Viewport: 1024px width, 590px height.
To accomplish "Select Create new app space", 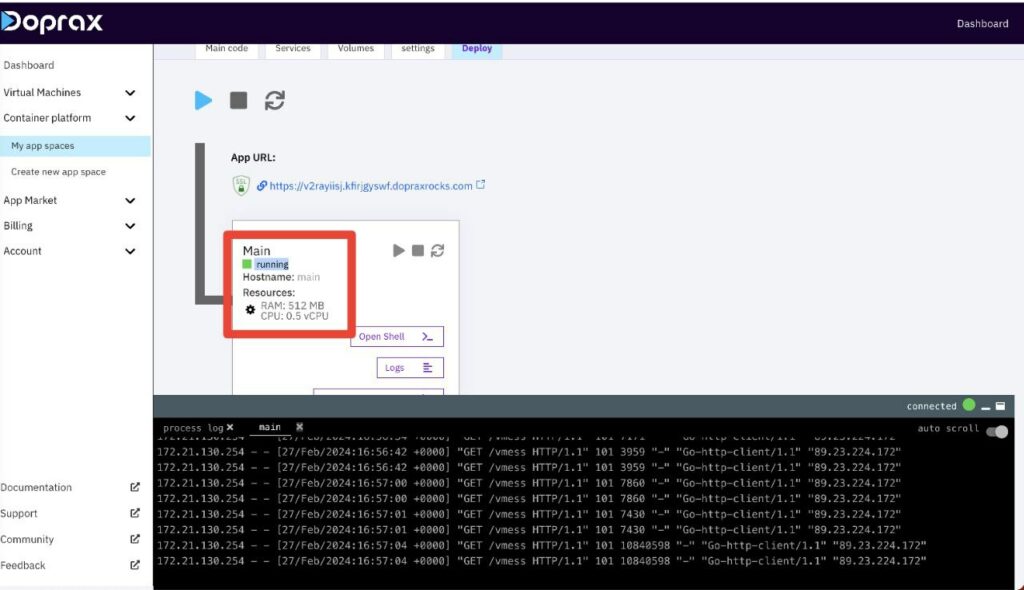I will [58, 172].
